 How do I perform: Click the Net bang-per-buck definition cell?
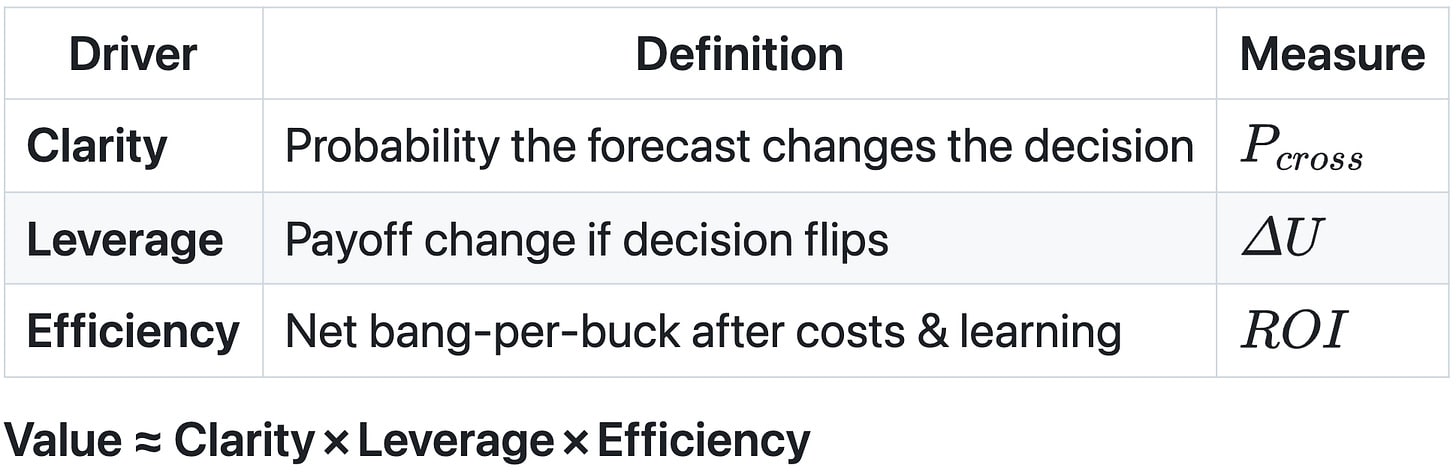[x=703, y=332]
